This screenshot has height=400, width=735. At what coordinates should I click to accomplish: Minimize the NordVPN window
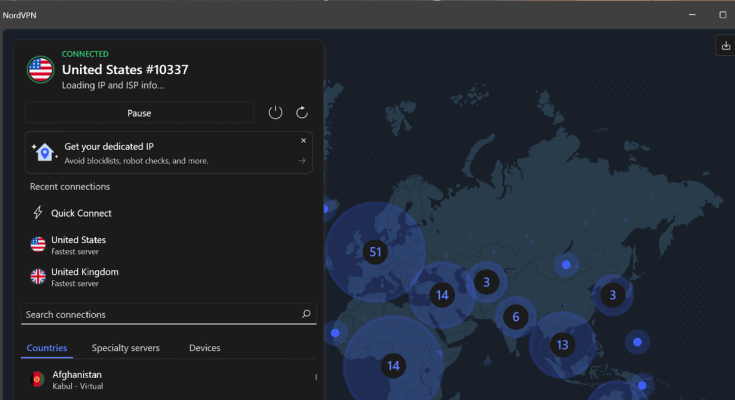692,15
